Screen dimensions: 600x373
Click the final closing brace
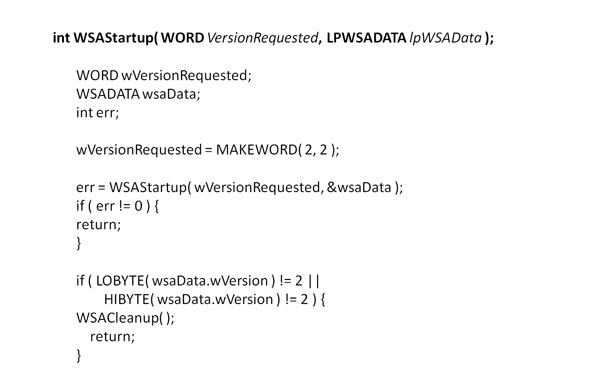point(79,356)
